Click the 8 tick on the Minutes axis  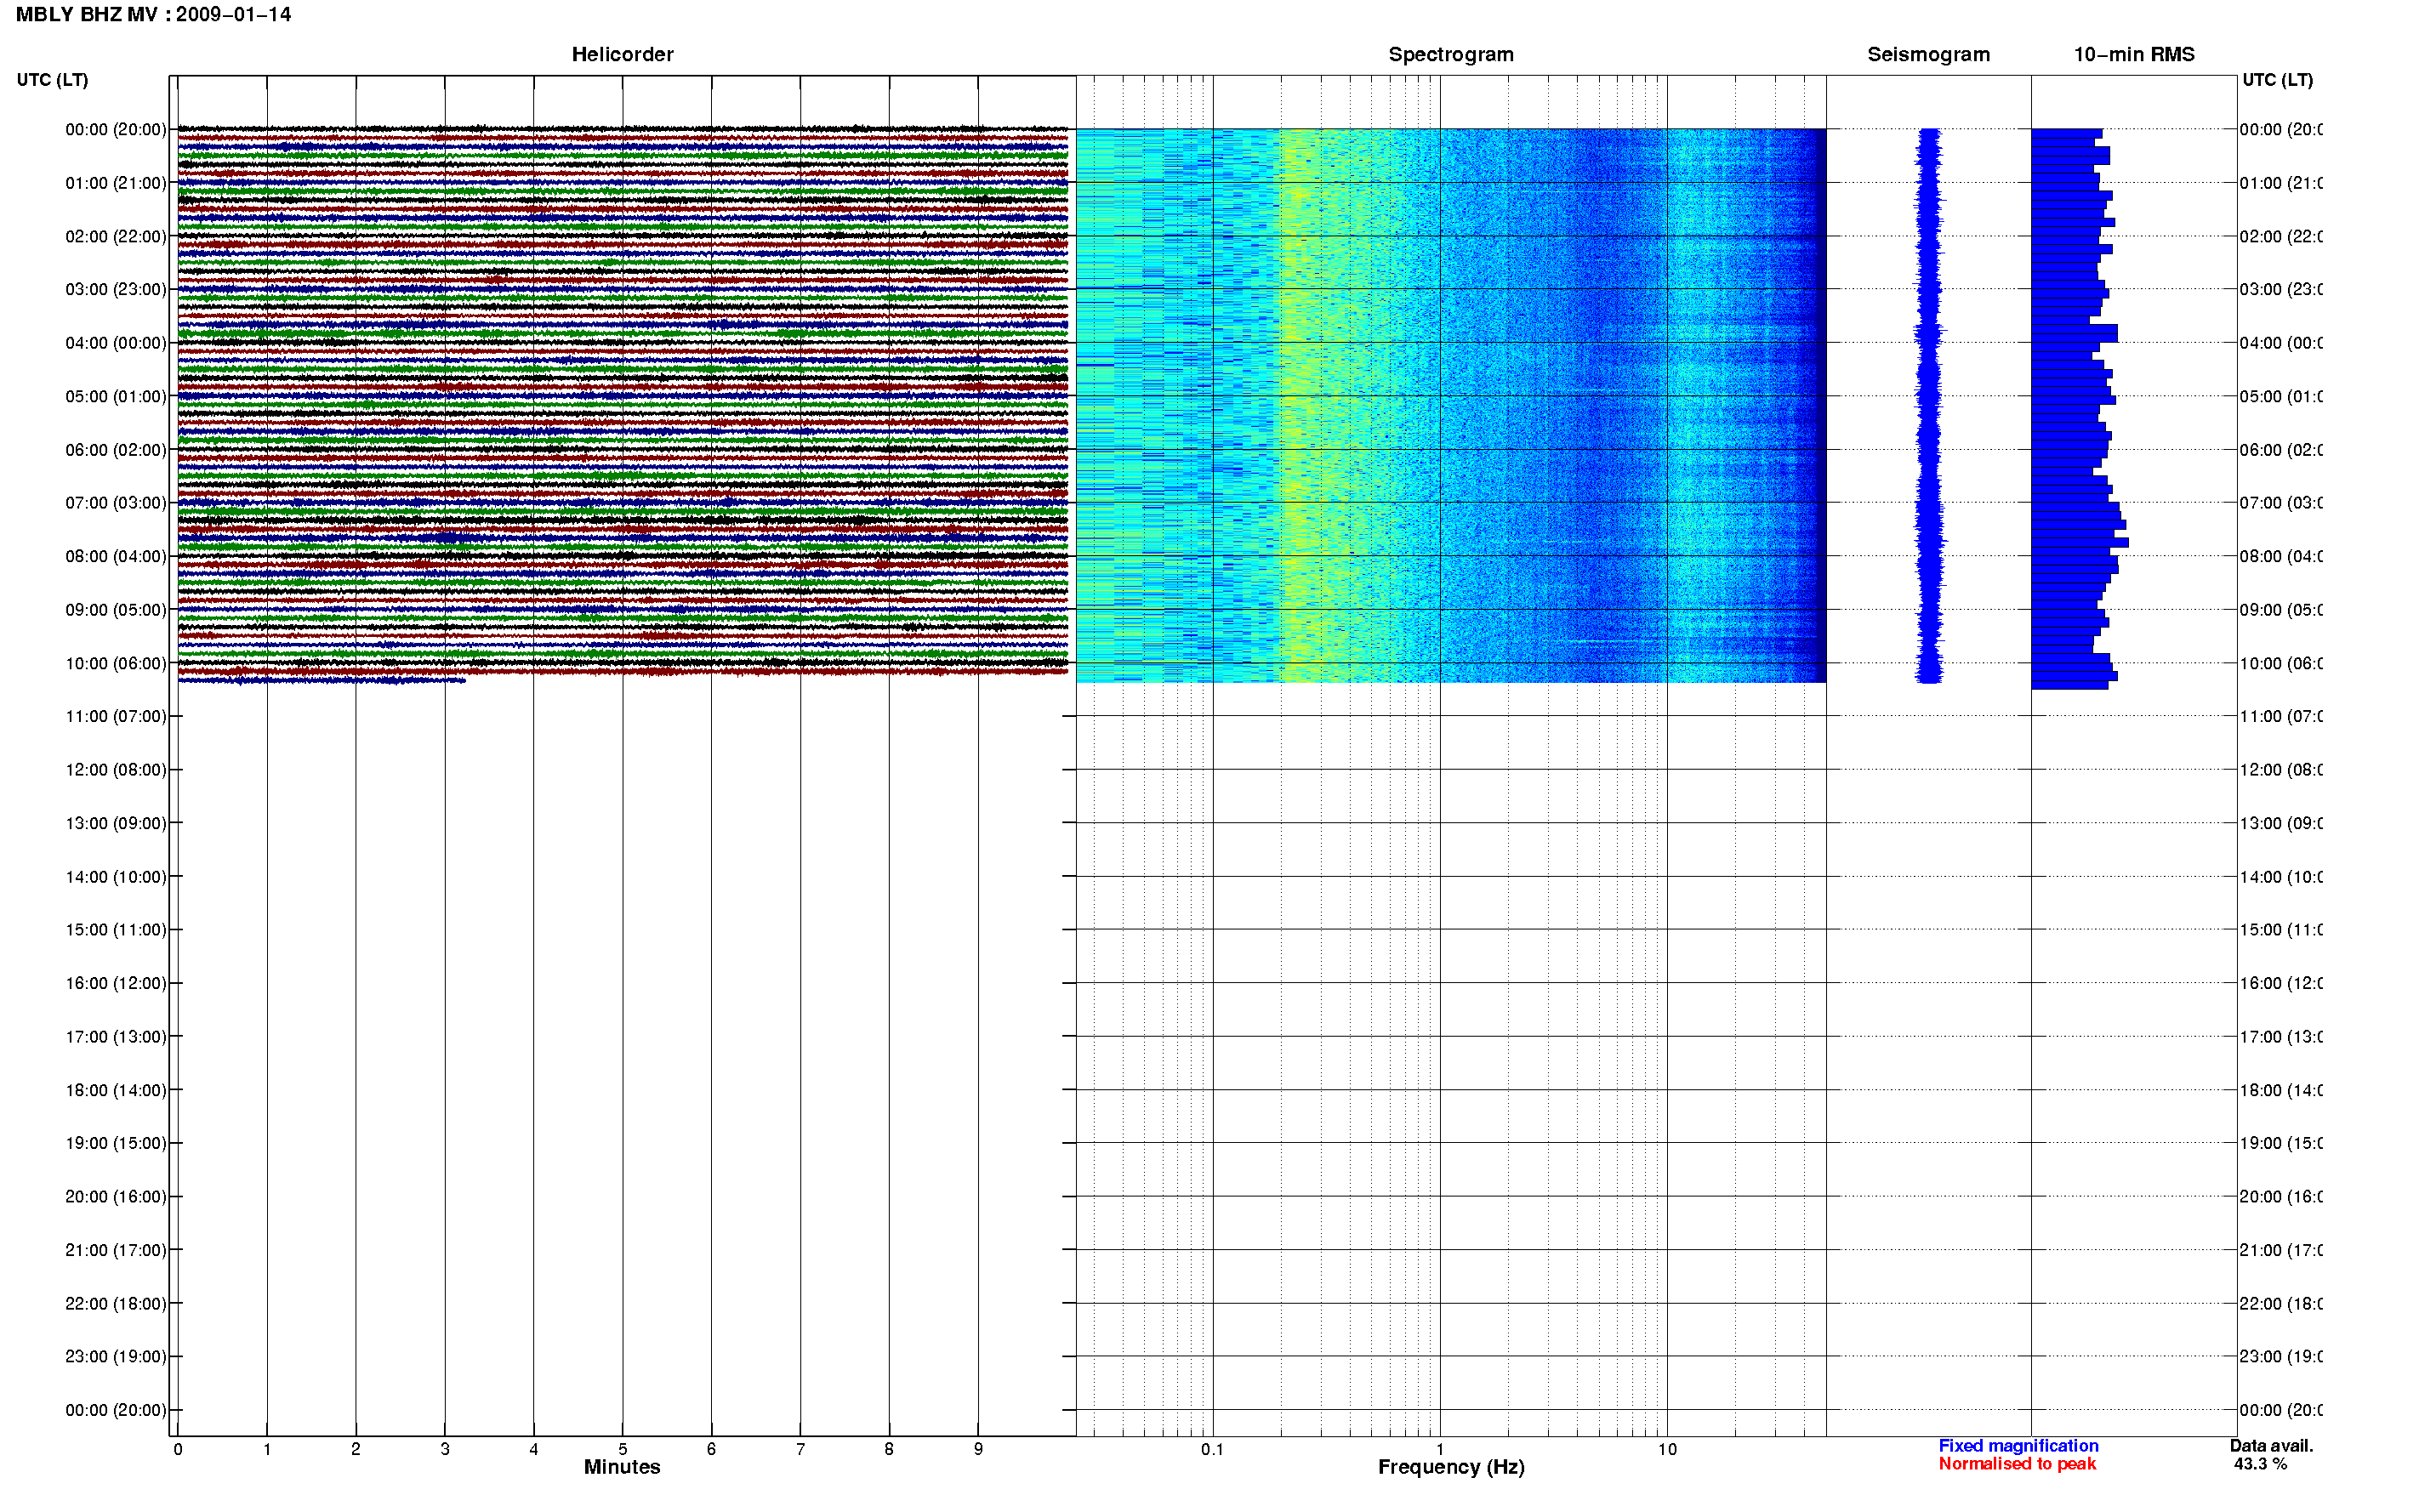(889, 1449)
